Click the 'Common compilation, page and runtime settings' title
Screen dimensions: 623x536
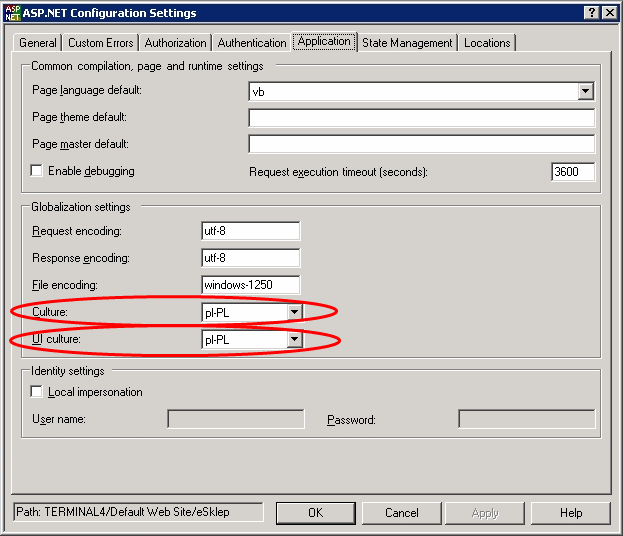[147, 66]
